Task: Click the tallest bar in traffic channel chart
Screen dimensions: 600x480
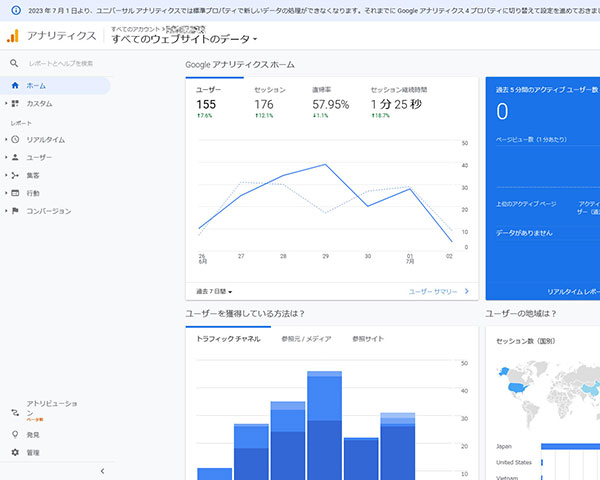Action: pyautogui.click(x=324, y=425)
